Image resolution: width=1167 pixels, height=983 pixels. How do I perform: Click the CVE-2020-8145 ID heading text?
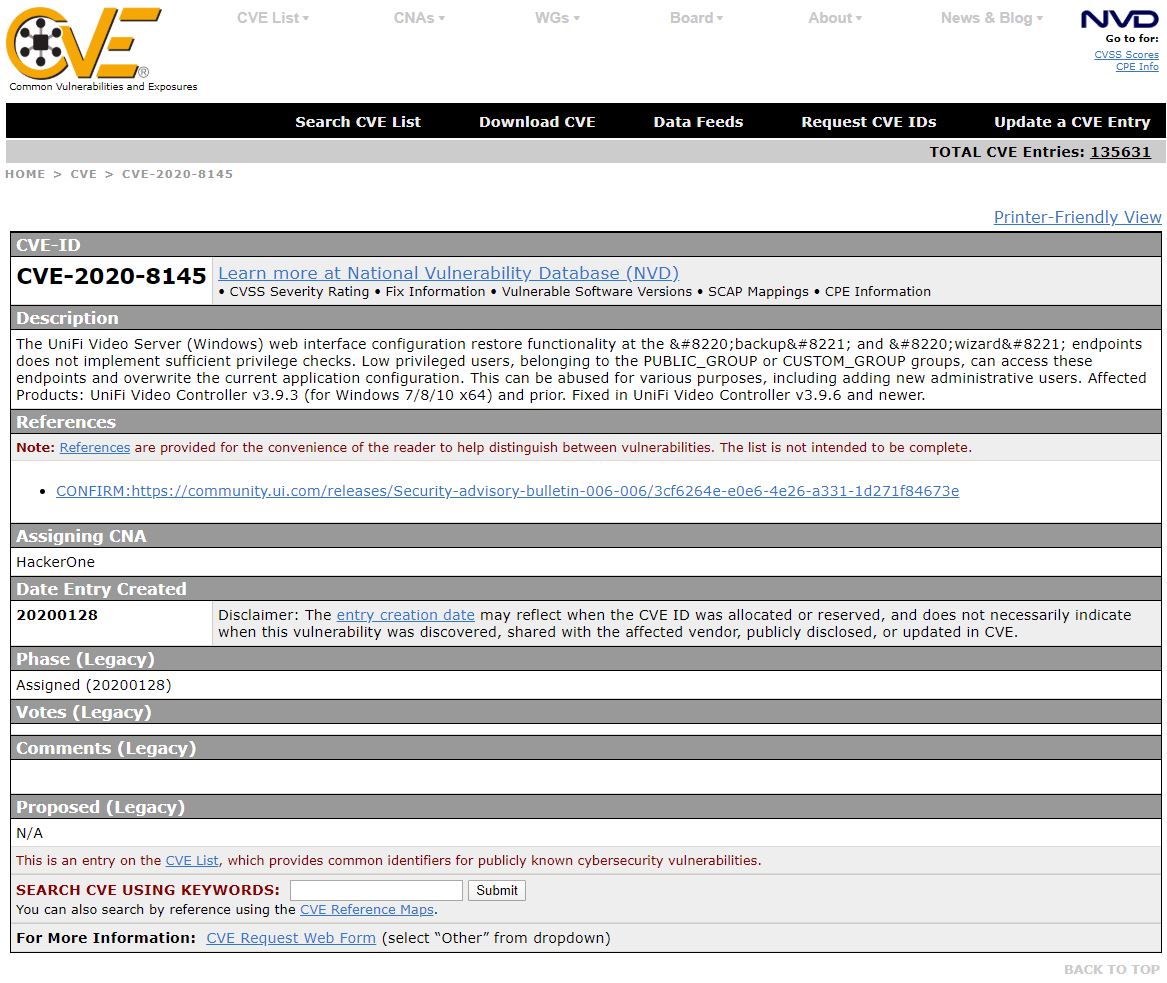(111, 276)
